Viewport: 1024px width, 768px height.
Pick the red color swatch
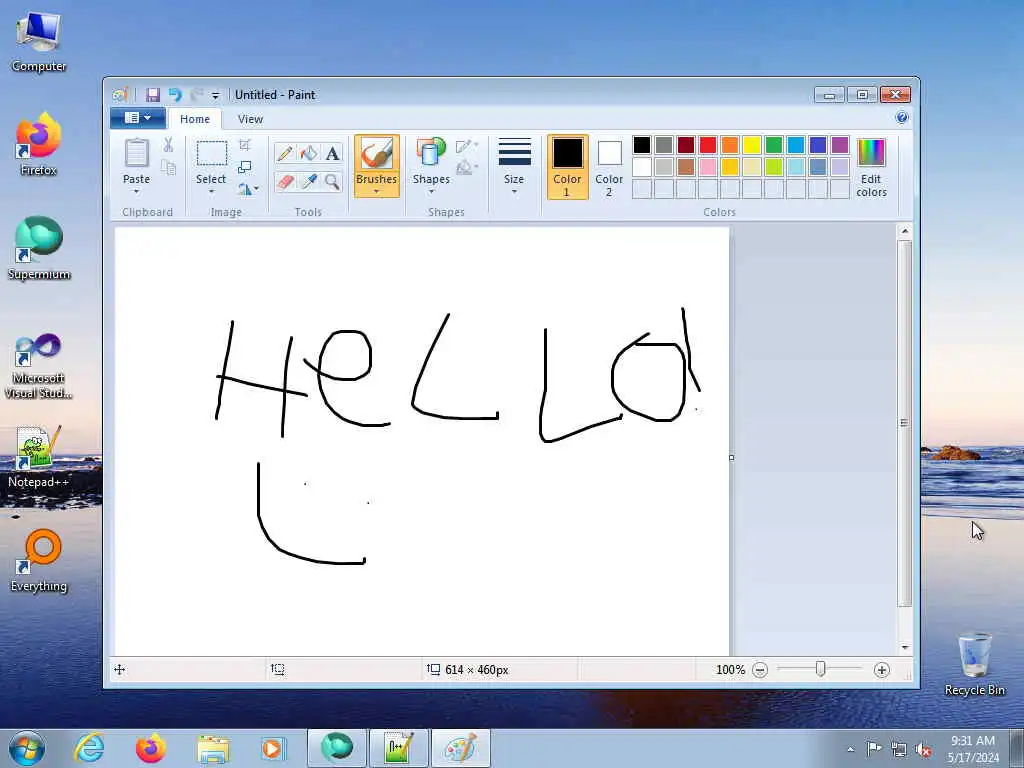pos(708,145)
